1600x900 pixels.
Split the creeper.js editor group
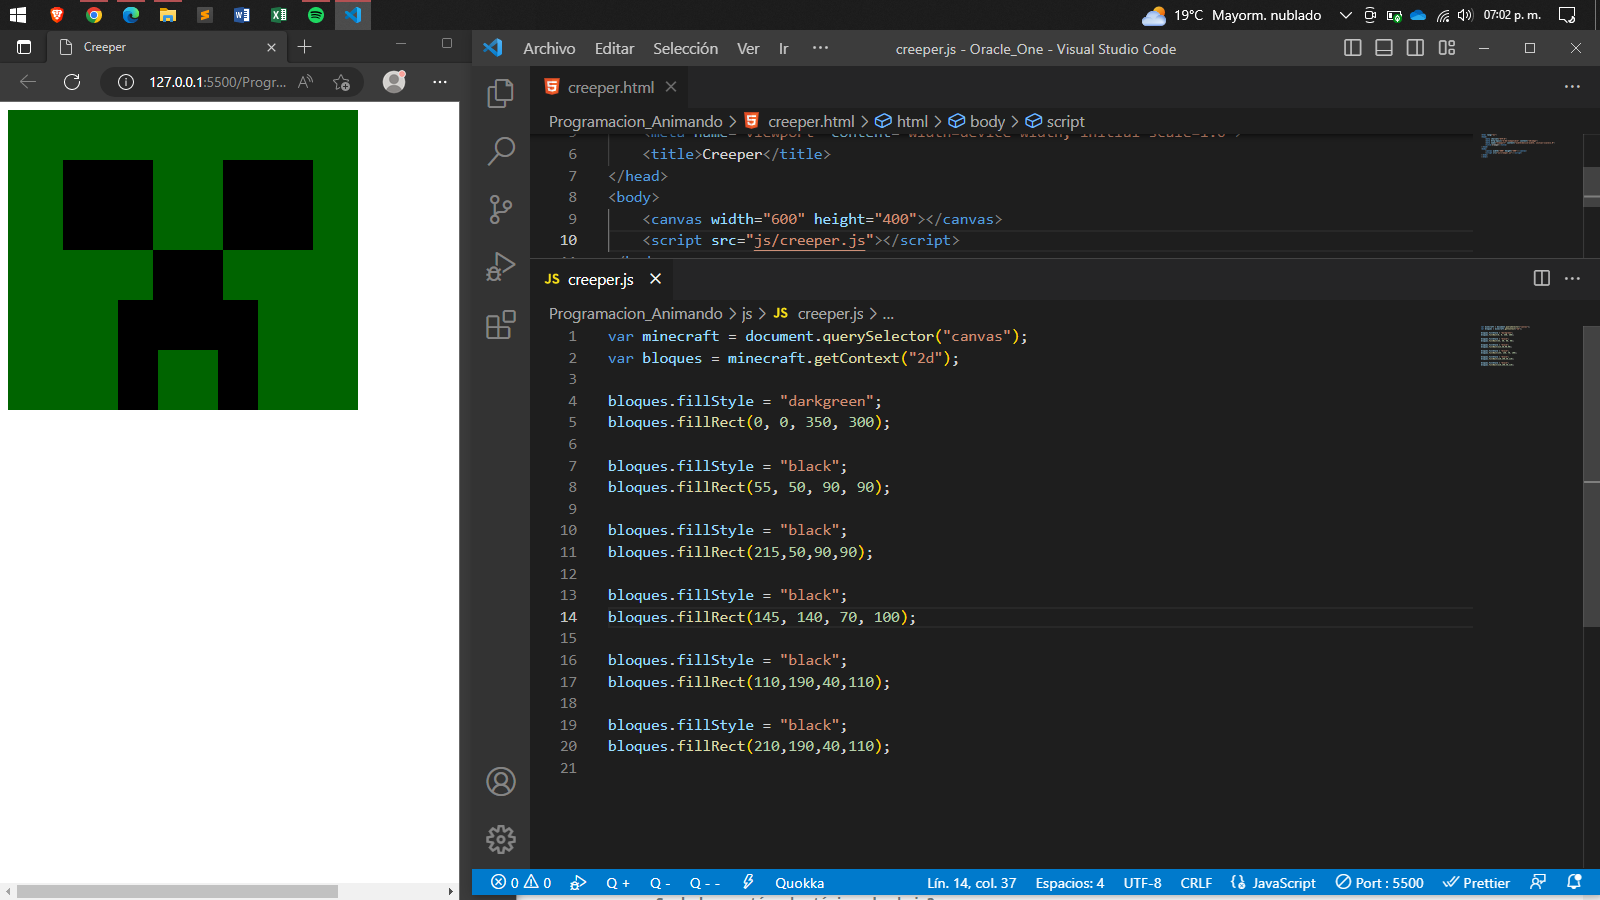tap(1542, 278)
